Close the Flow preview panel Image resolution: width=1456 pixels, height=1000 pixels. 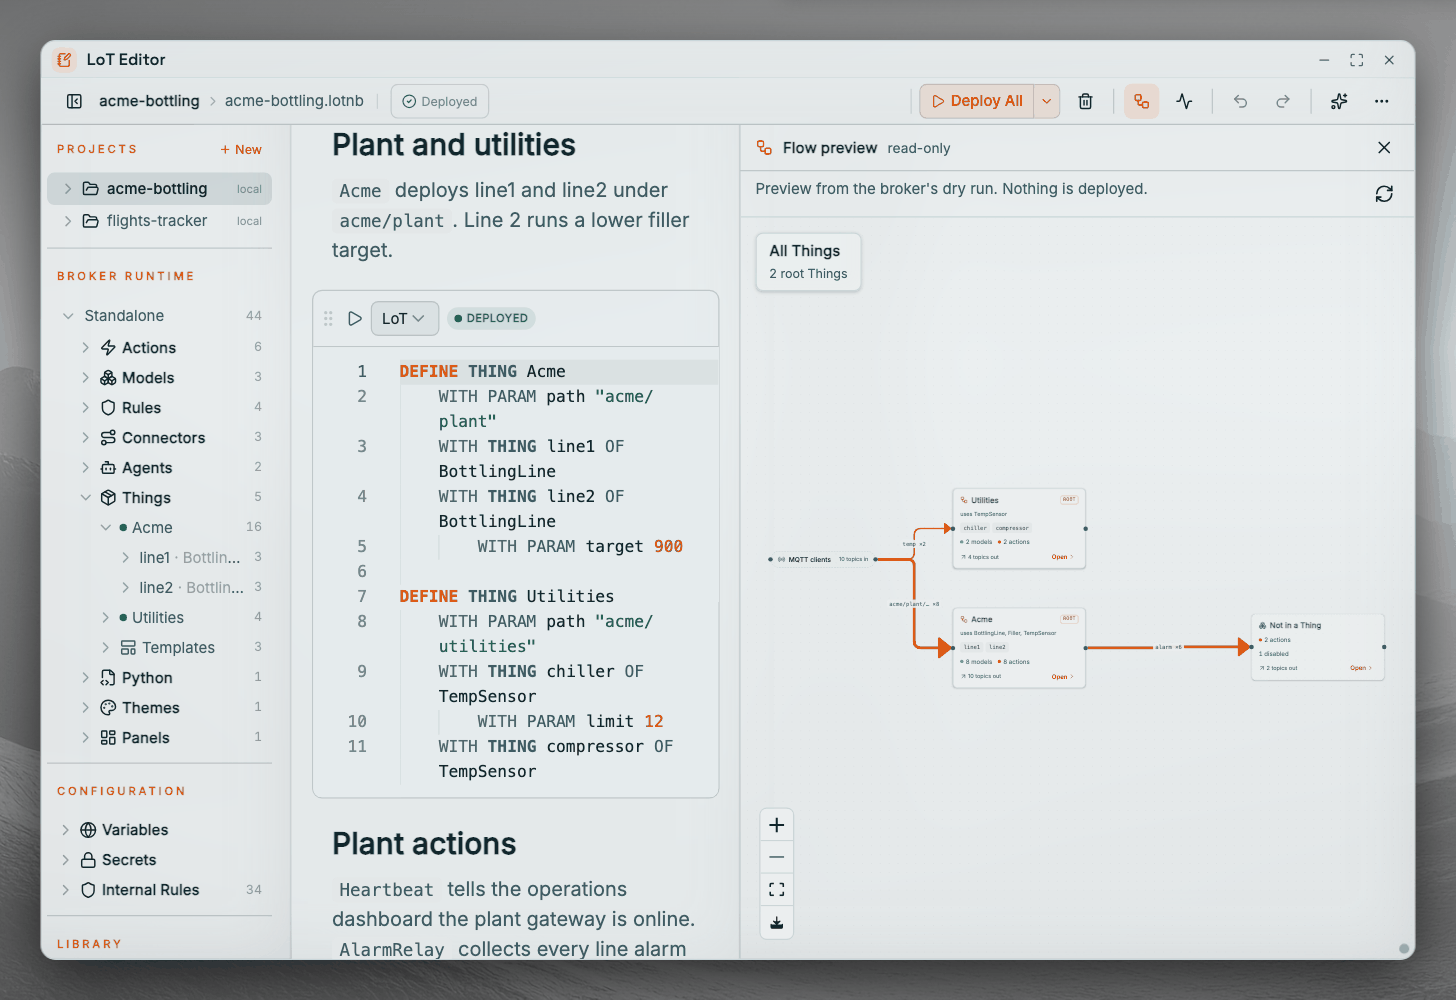[1384, 148]
